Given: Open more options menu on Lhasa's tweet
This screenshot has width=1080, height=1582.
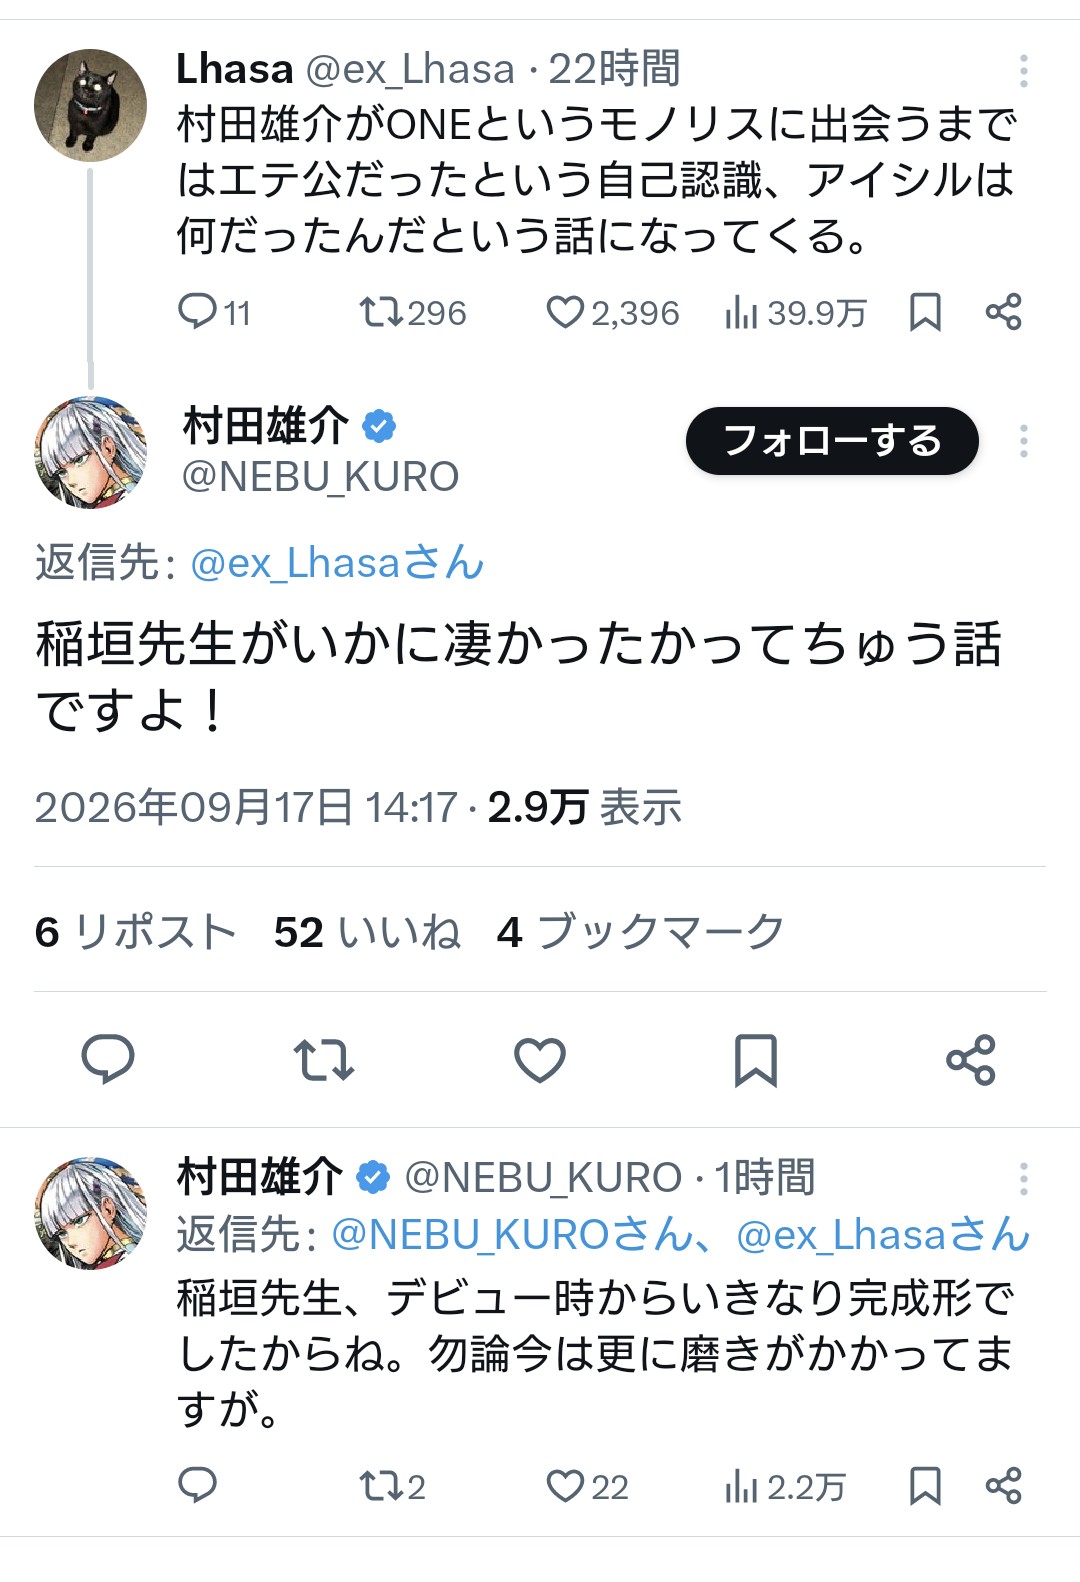Looking at the screenshot, I should (1023, 70).
